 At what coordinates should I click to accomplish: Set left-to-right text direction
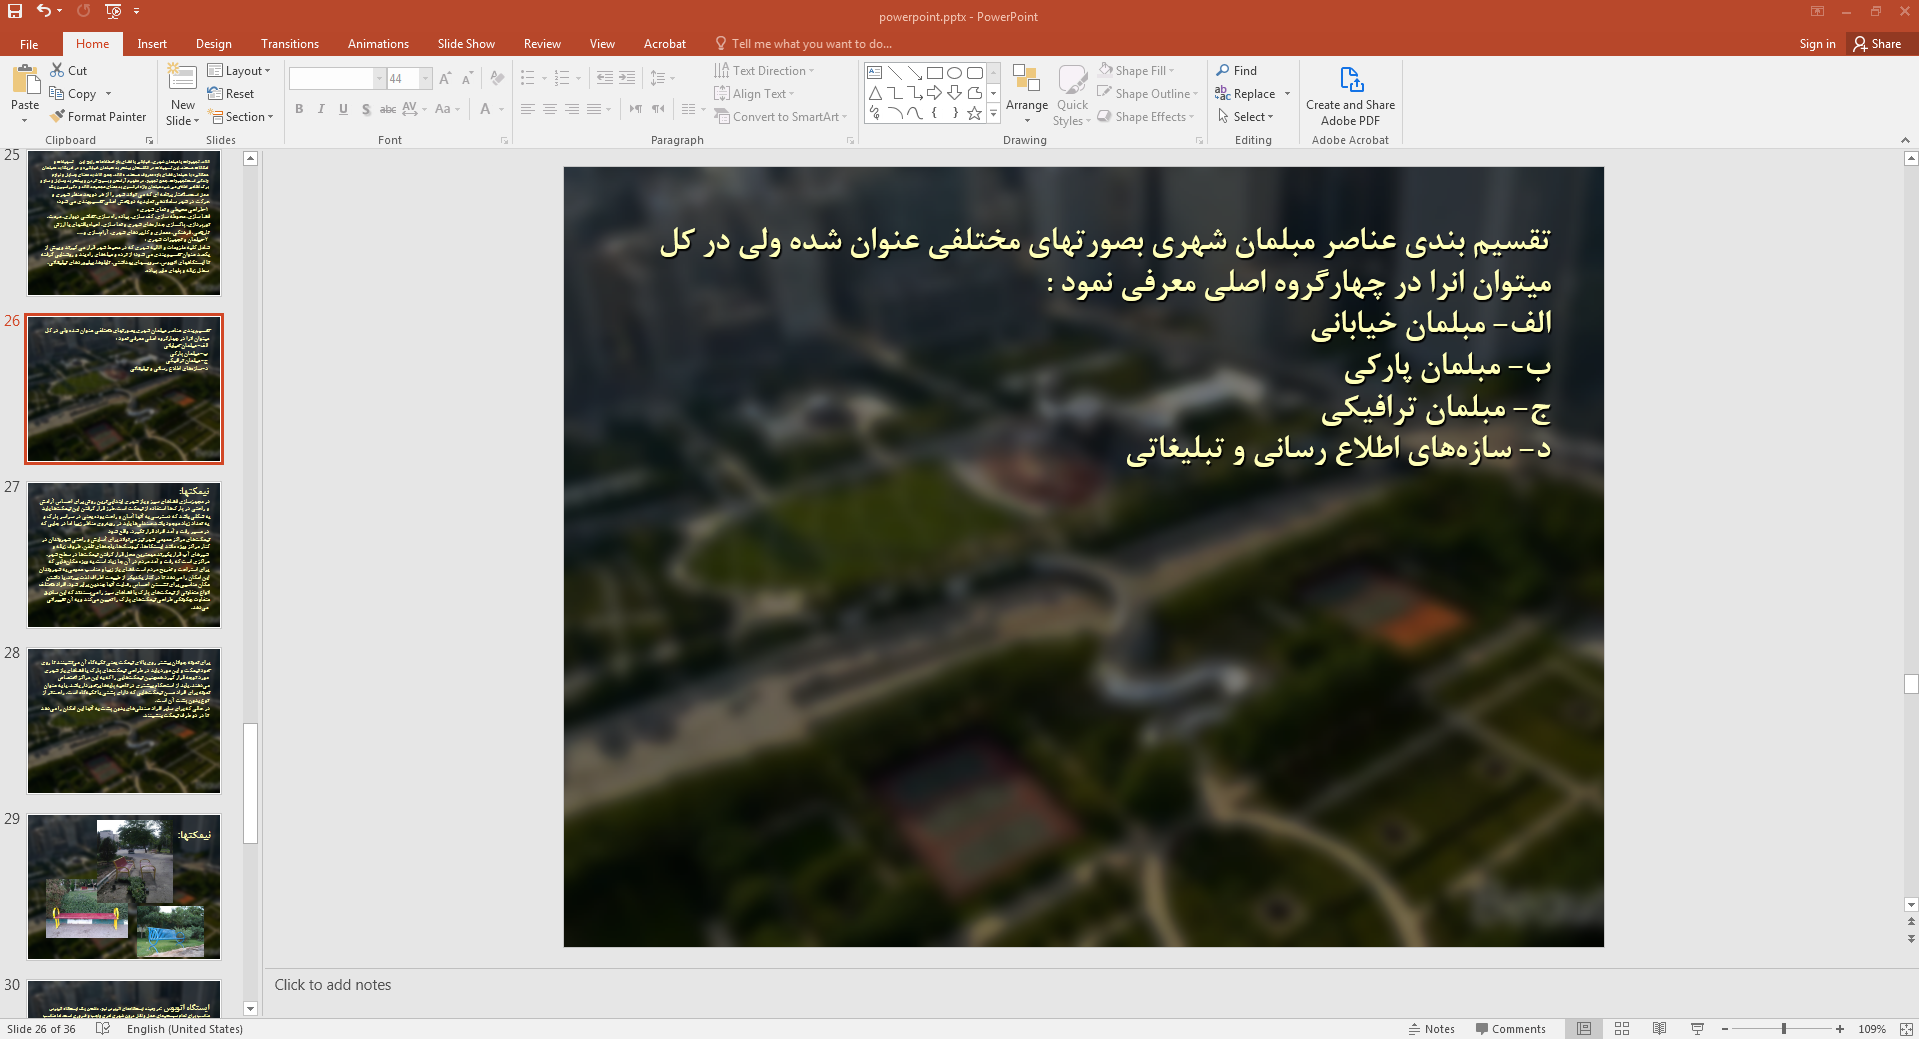[635, 109]
